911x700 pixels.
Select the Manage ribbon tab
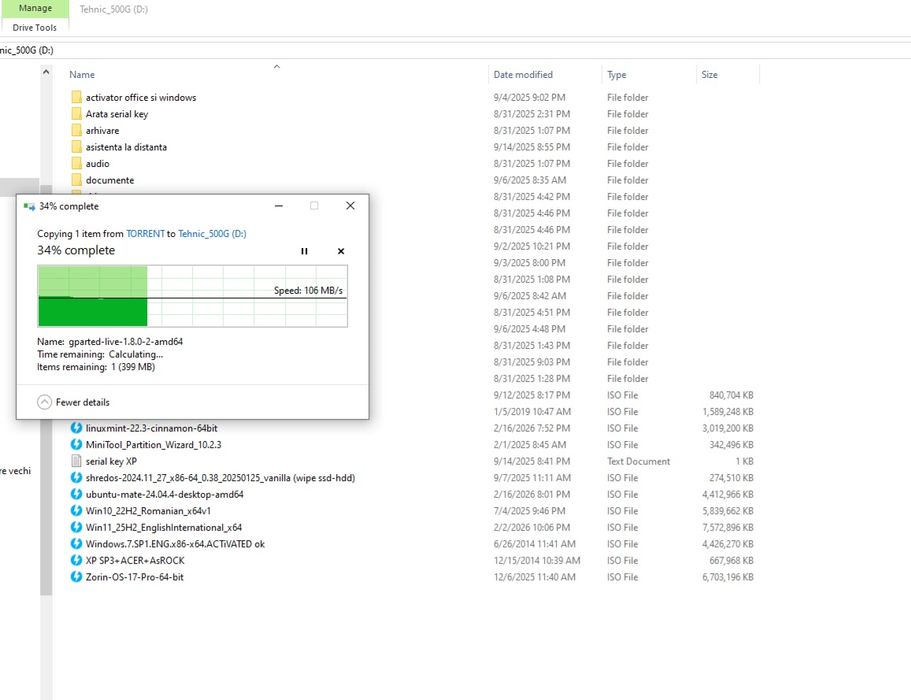point(35,8)
